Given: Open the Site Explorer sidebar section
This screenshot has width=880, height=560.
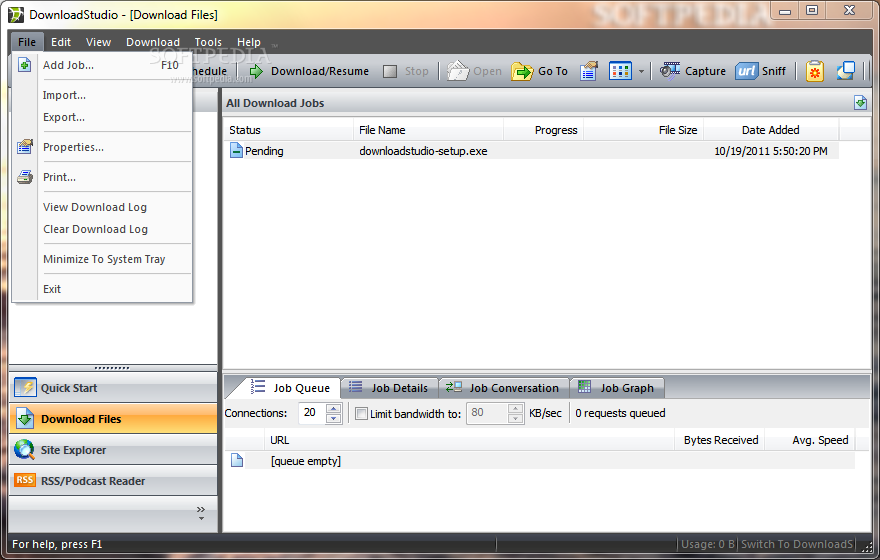Looking at the screenshot, I should pos(113,450).
